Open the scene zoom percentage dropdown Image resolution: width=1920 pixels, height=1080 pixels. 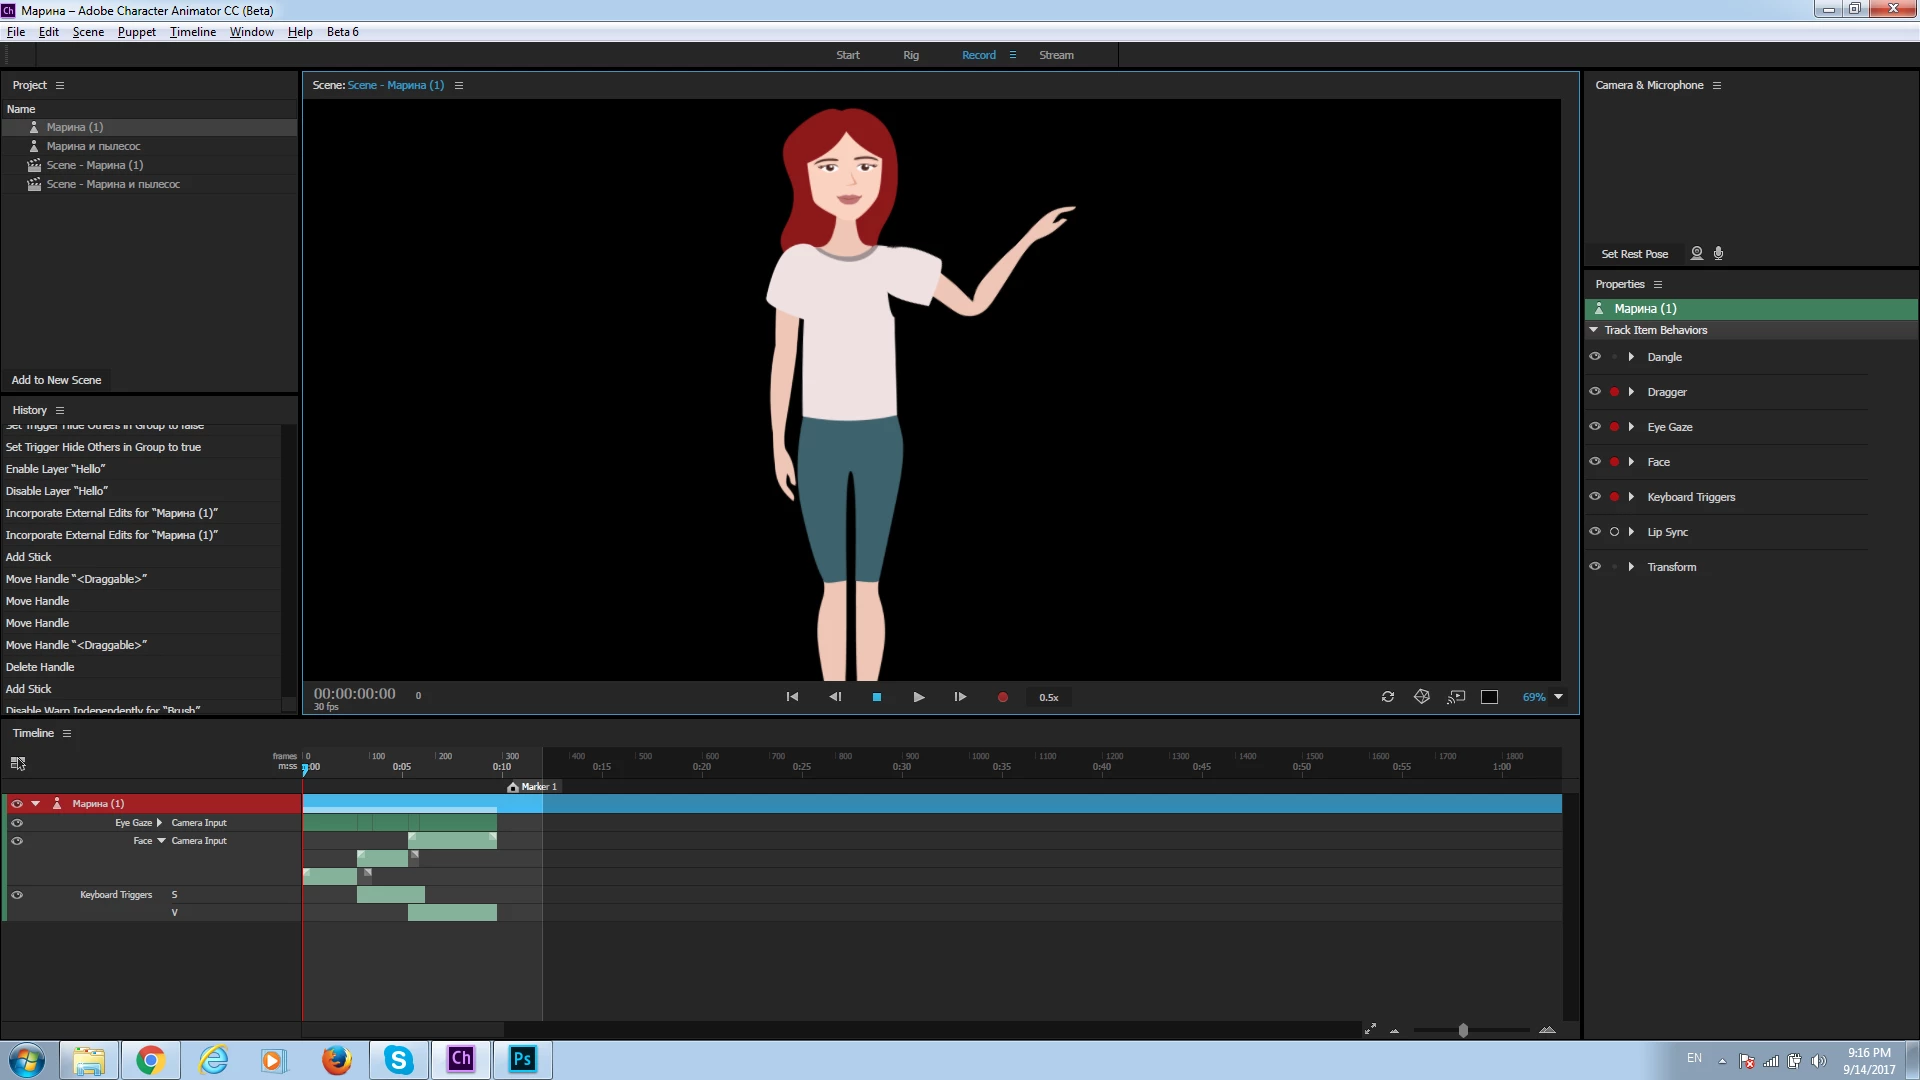click(1558, 697)
